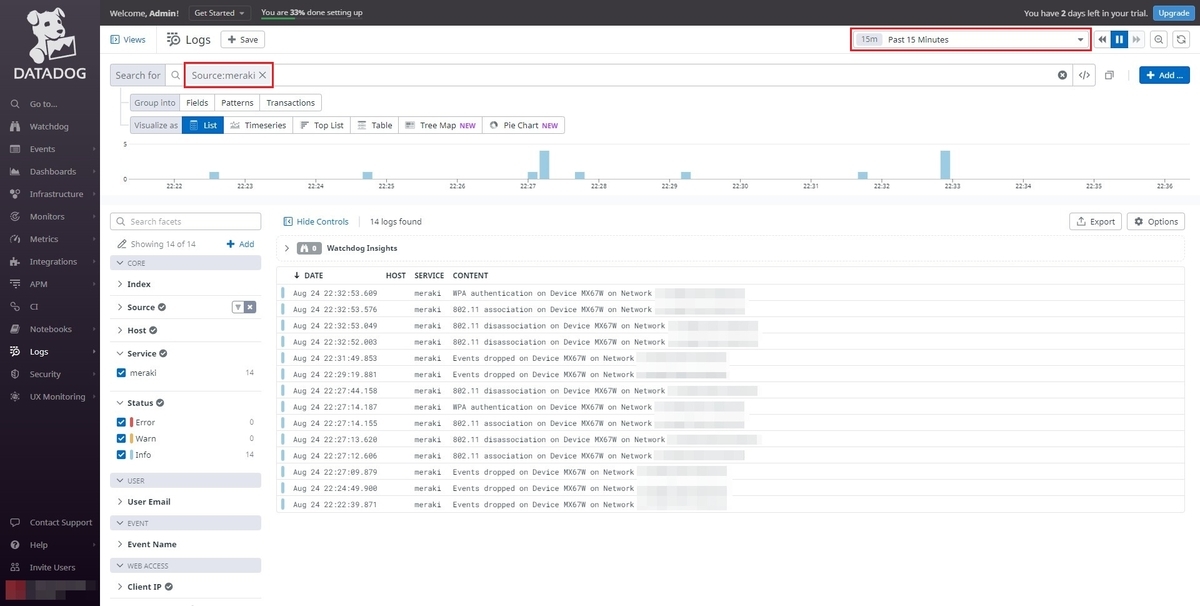Open the Get Started dropdown
The width and height of the screenshot is (1200, 606).
coord(219,13)
